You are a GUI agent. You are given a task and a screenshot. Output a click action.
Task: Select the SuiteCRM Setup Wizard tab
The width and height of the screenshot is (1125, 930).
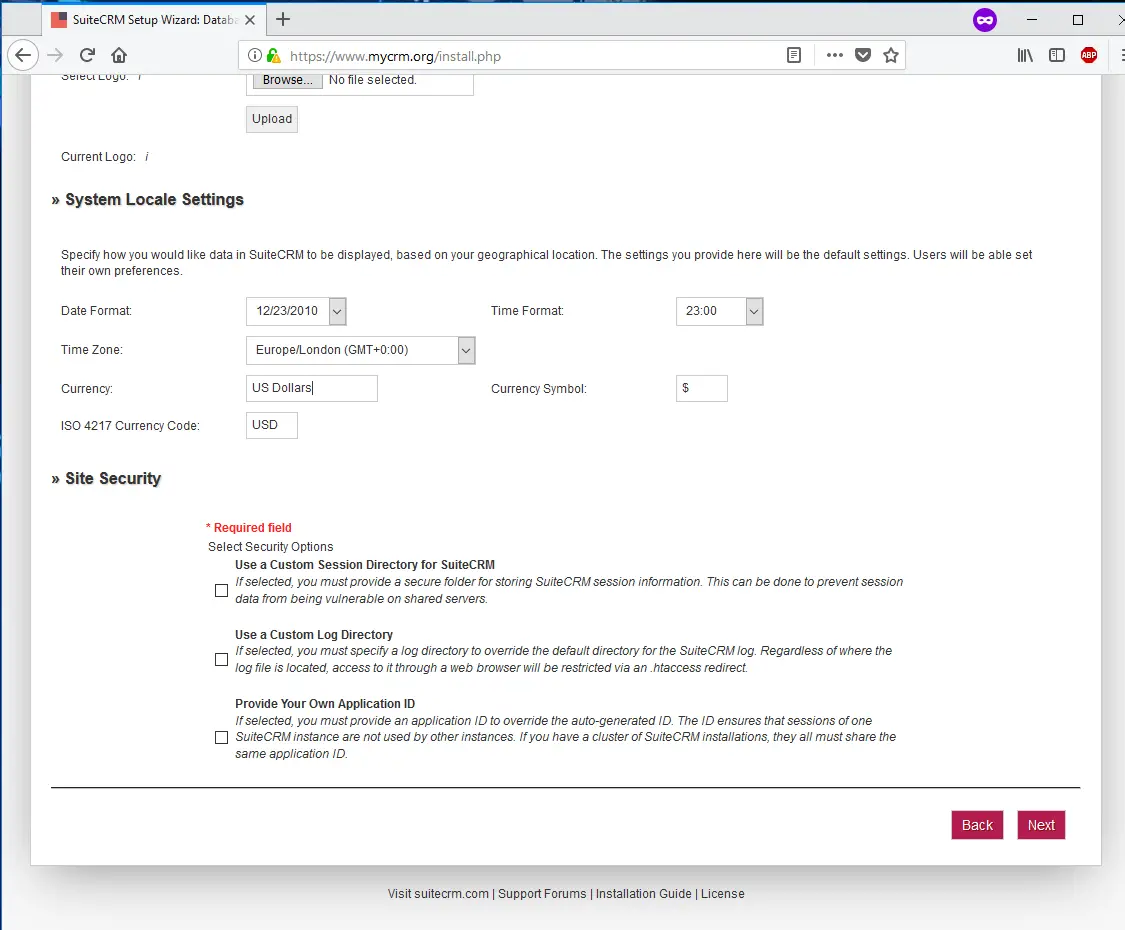pyautogui.click(x=154, y=19)
